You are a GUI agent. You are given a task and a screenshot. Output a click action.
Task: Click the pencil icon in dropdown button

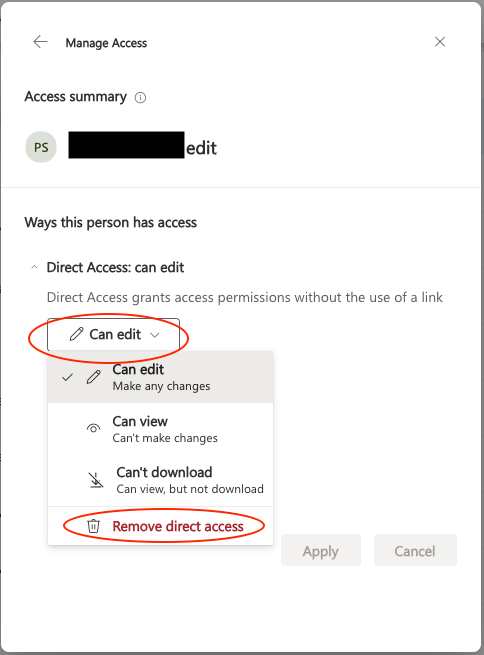[x=76, y=334]
